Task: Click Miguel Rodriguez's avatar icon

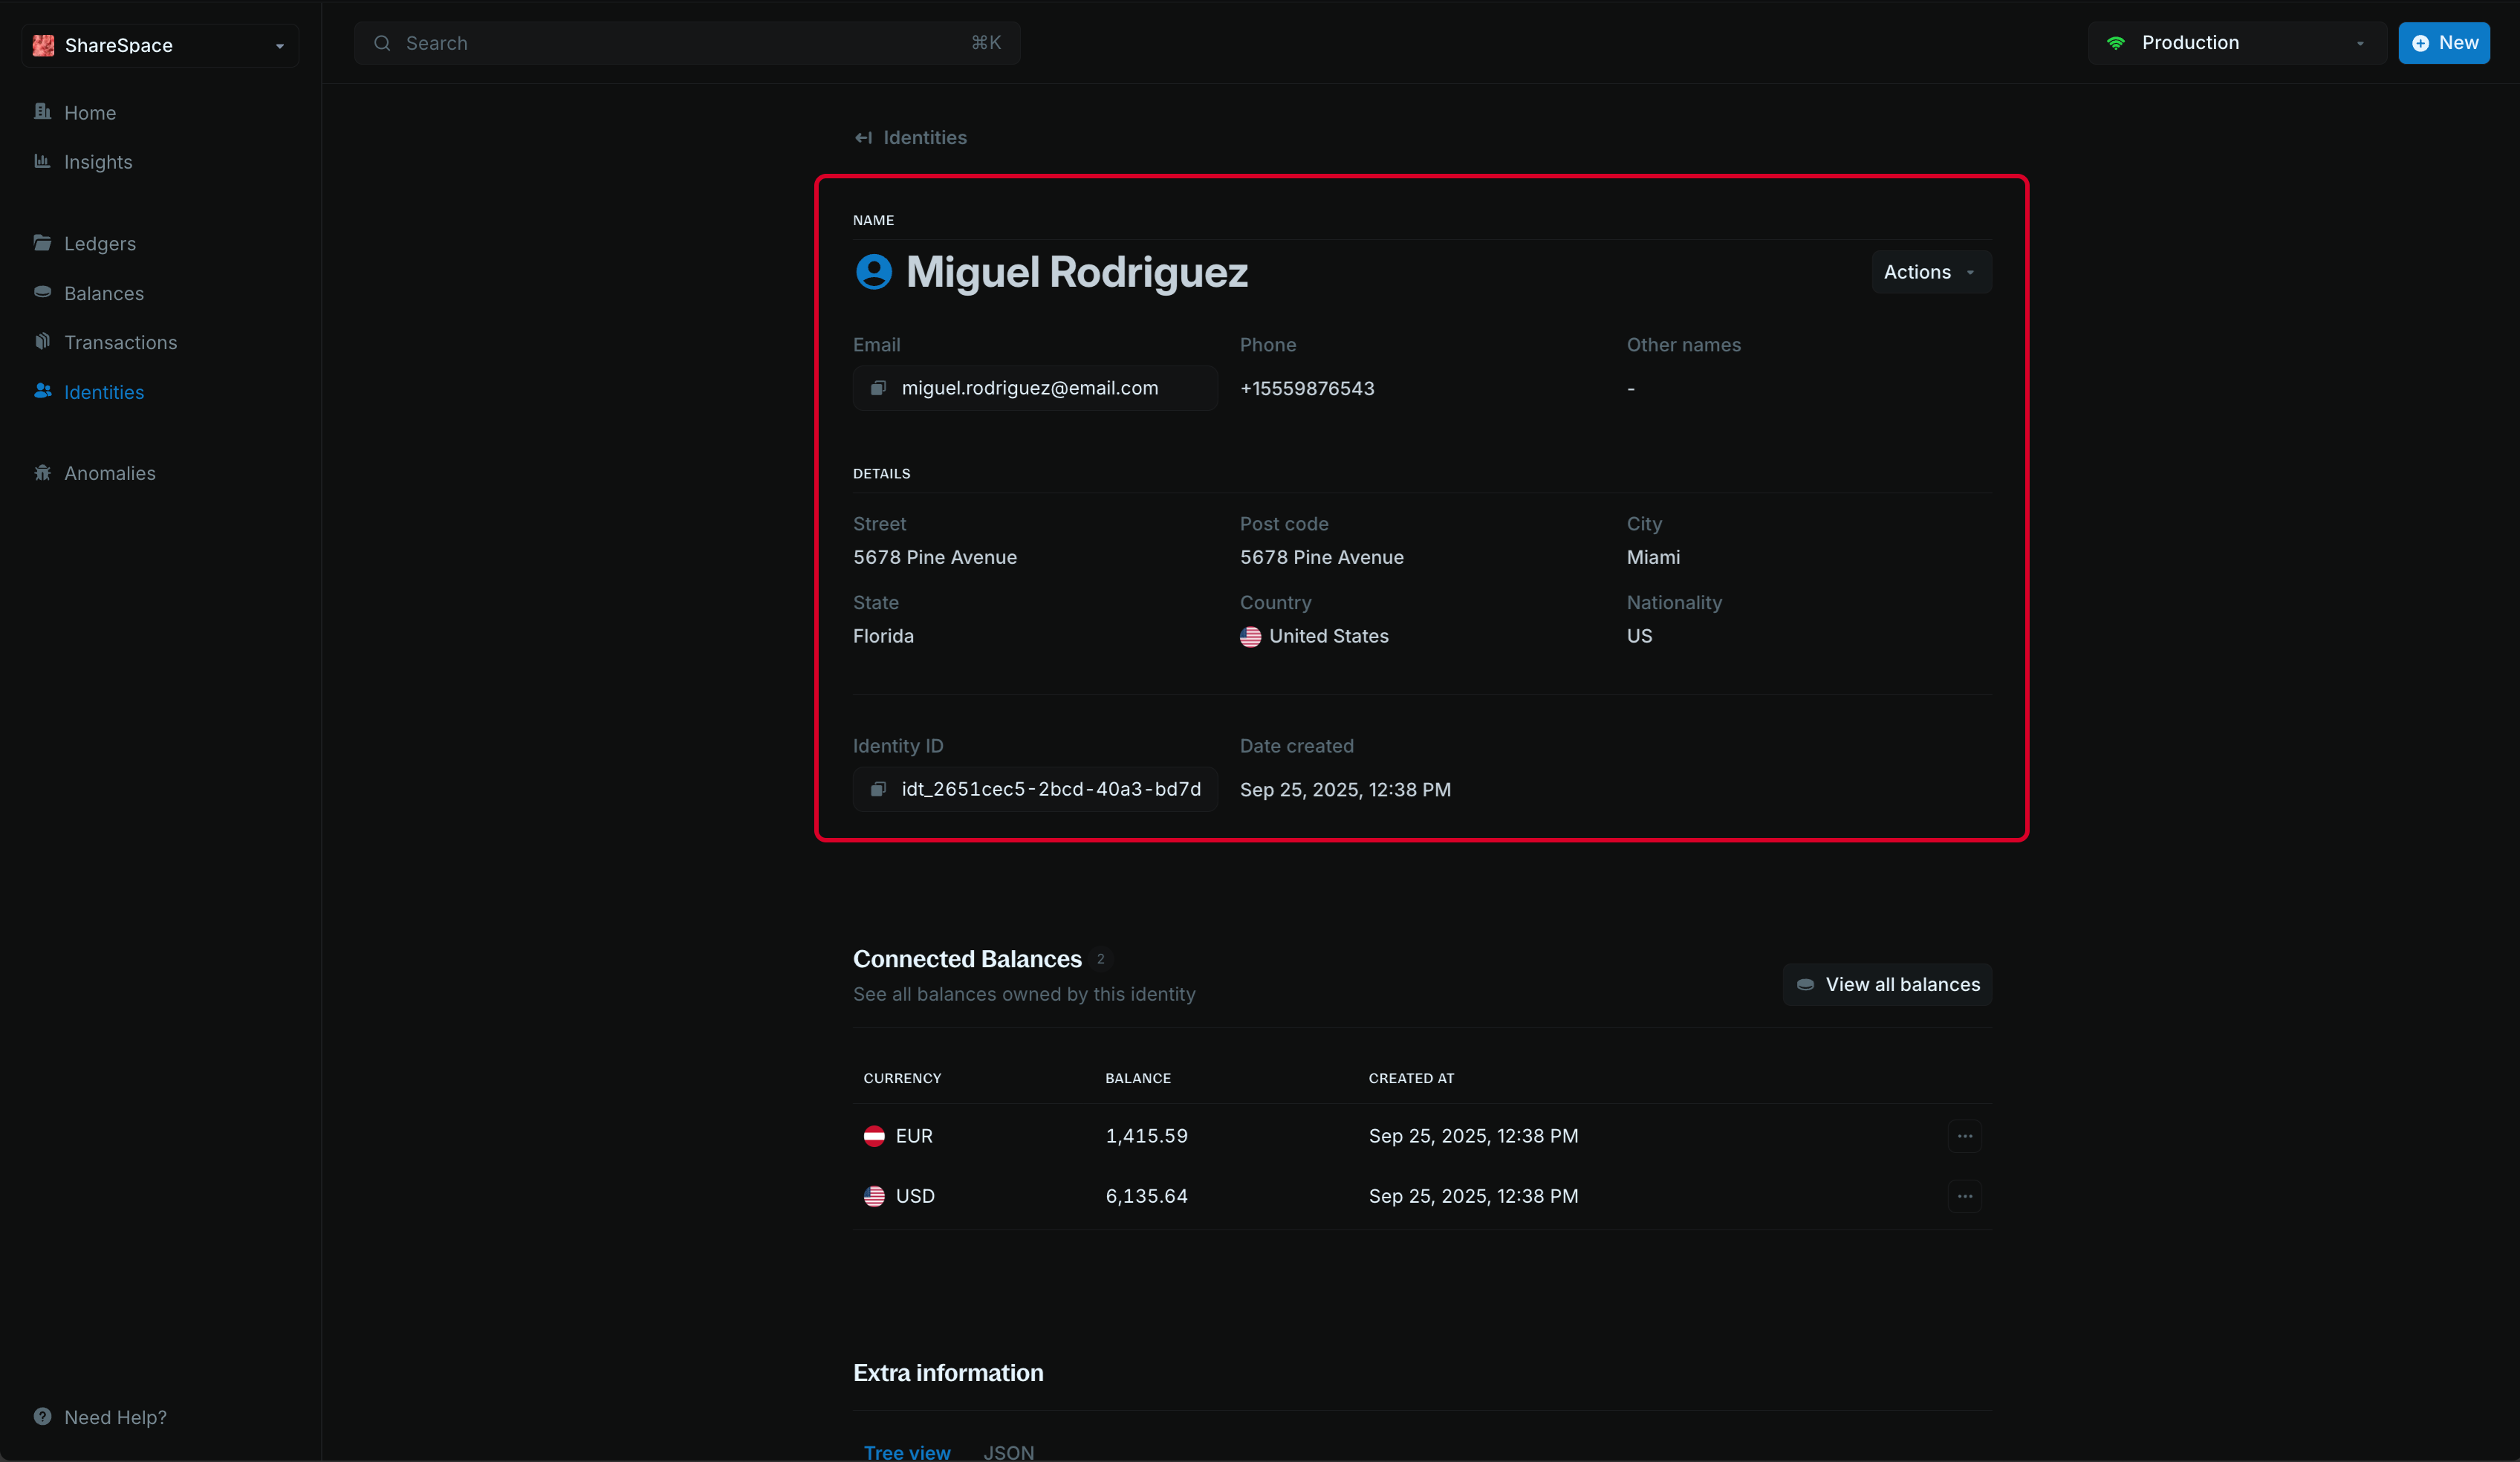Action: 874,271
